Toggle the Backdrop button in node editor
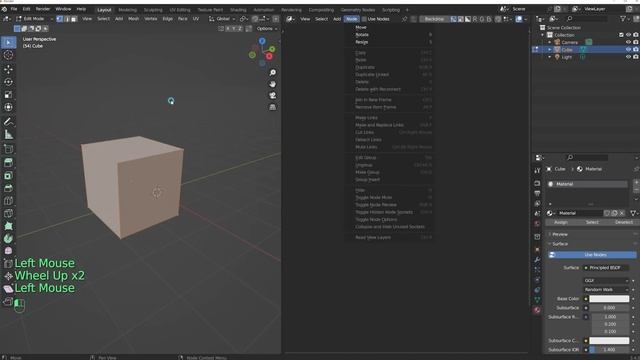The image size is (640, 360). 434,19
